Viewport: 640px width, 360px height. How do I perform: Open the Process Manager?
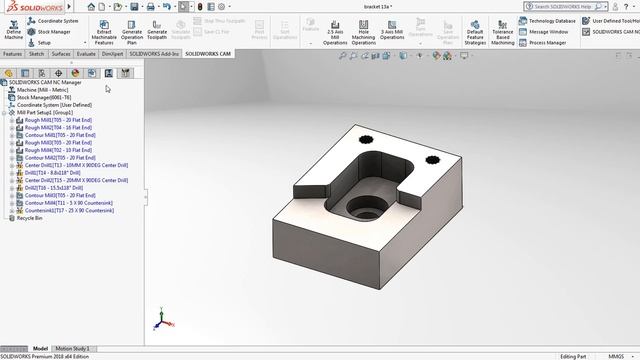(542, 42)
